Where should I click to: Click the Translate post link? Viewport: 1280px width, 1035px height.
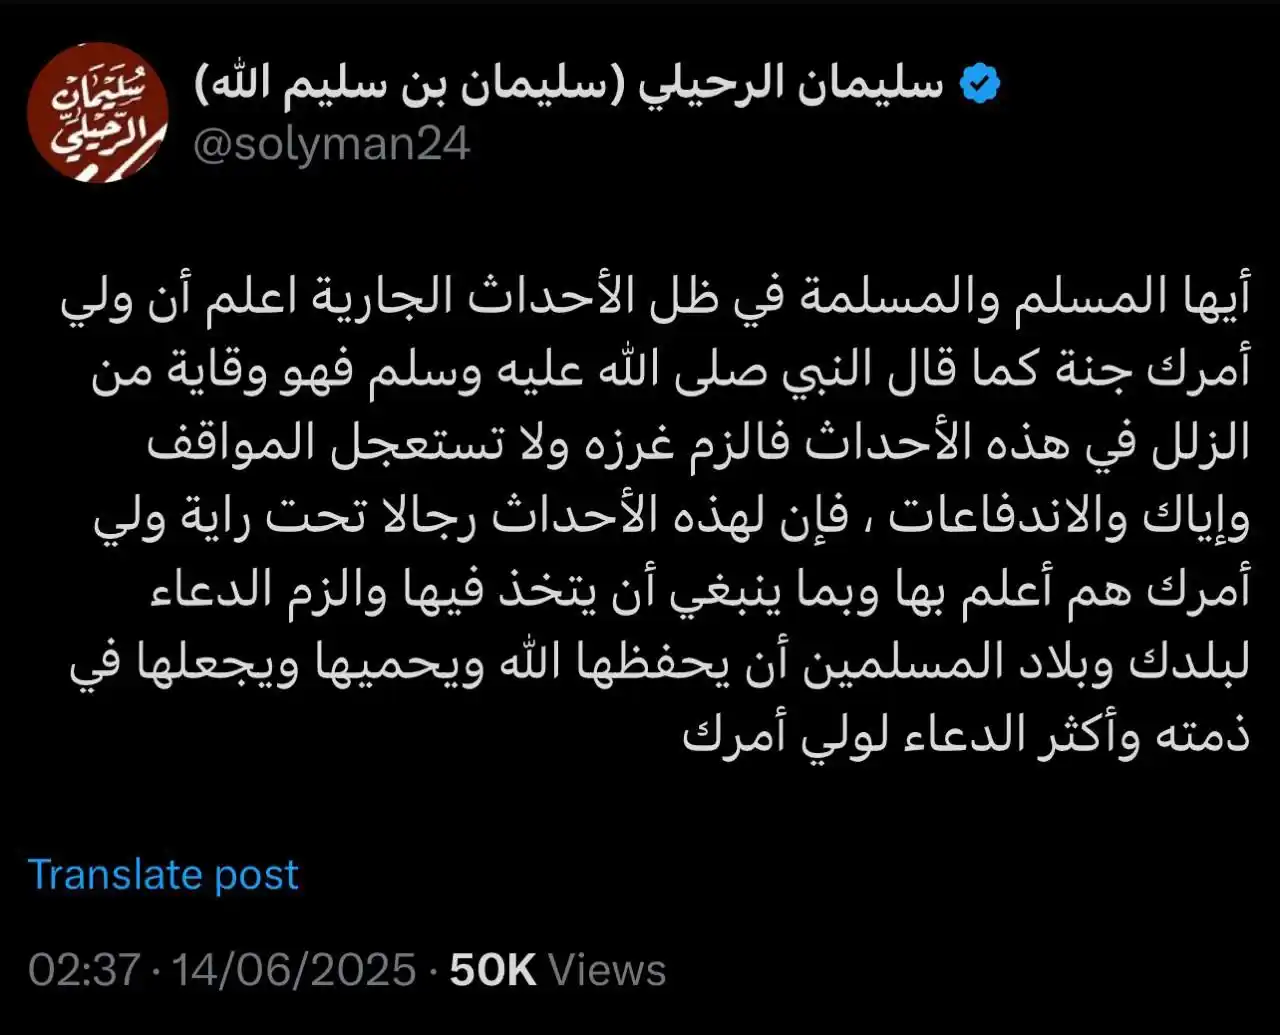click(163, 875)
